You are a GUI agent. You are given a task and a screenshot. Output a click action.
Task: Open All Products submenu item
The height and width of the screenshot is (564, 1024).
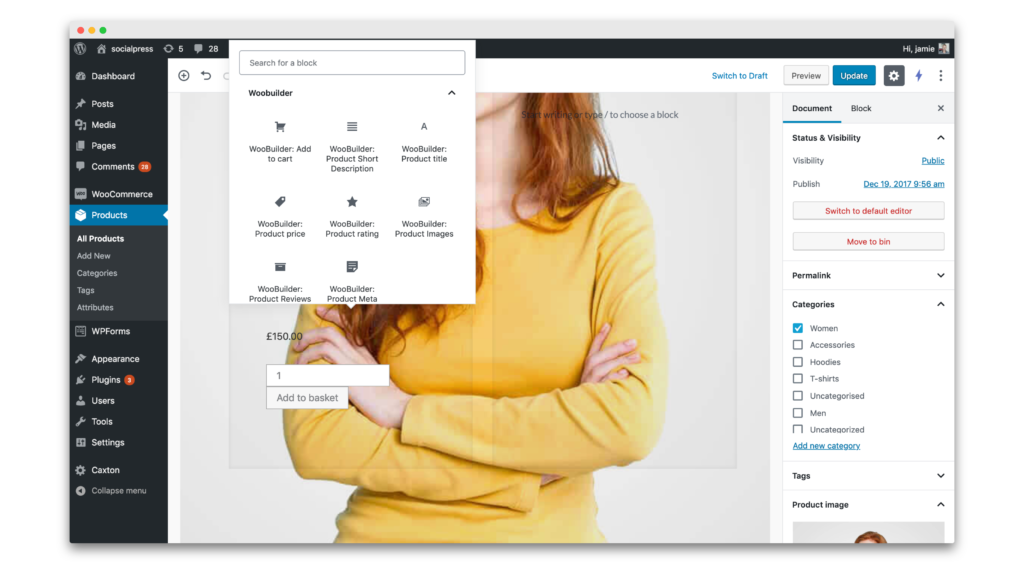click(x=100, y=239)
